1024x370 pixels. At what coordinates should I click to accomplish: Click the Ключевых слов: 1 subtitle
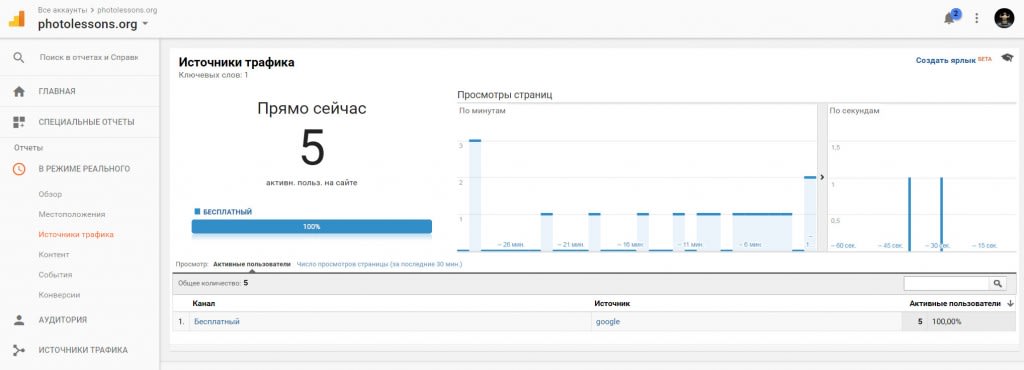pyautogui.click(x=213, y=75)
